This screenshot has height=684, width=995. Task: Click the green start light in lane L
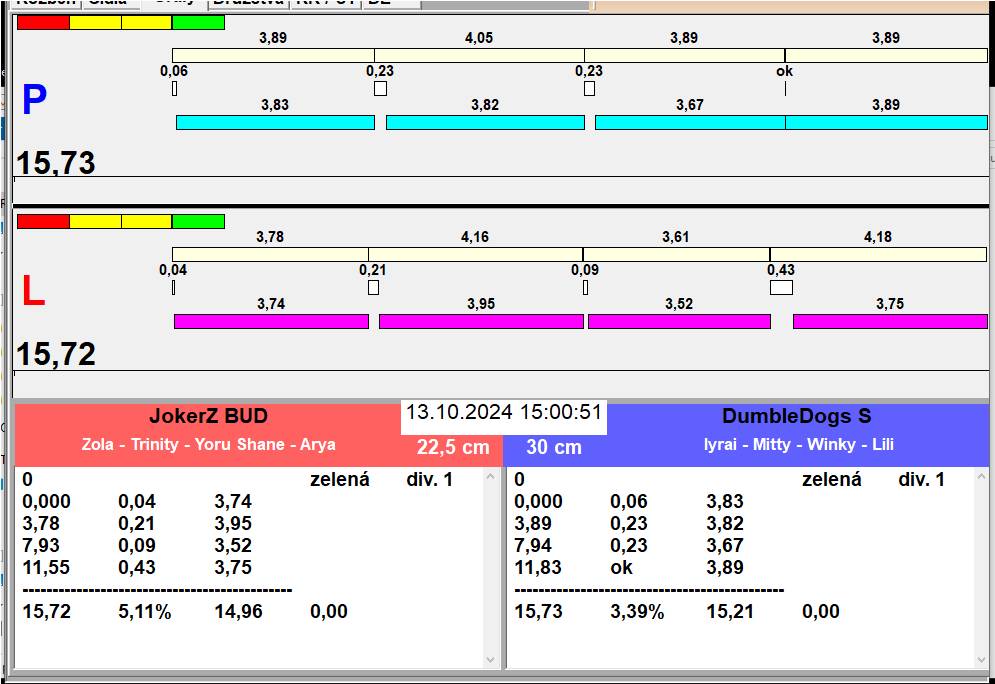pyautogui.click(x=198, y=221)
